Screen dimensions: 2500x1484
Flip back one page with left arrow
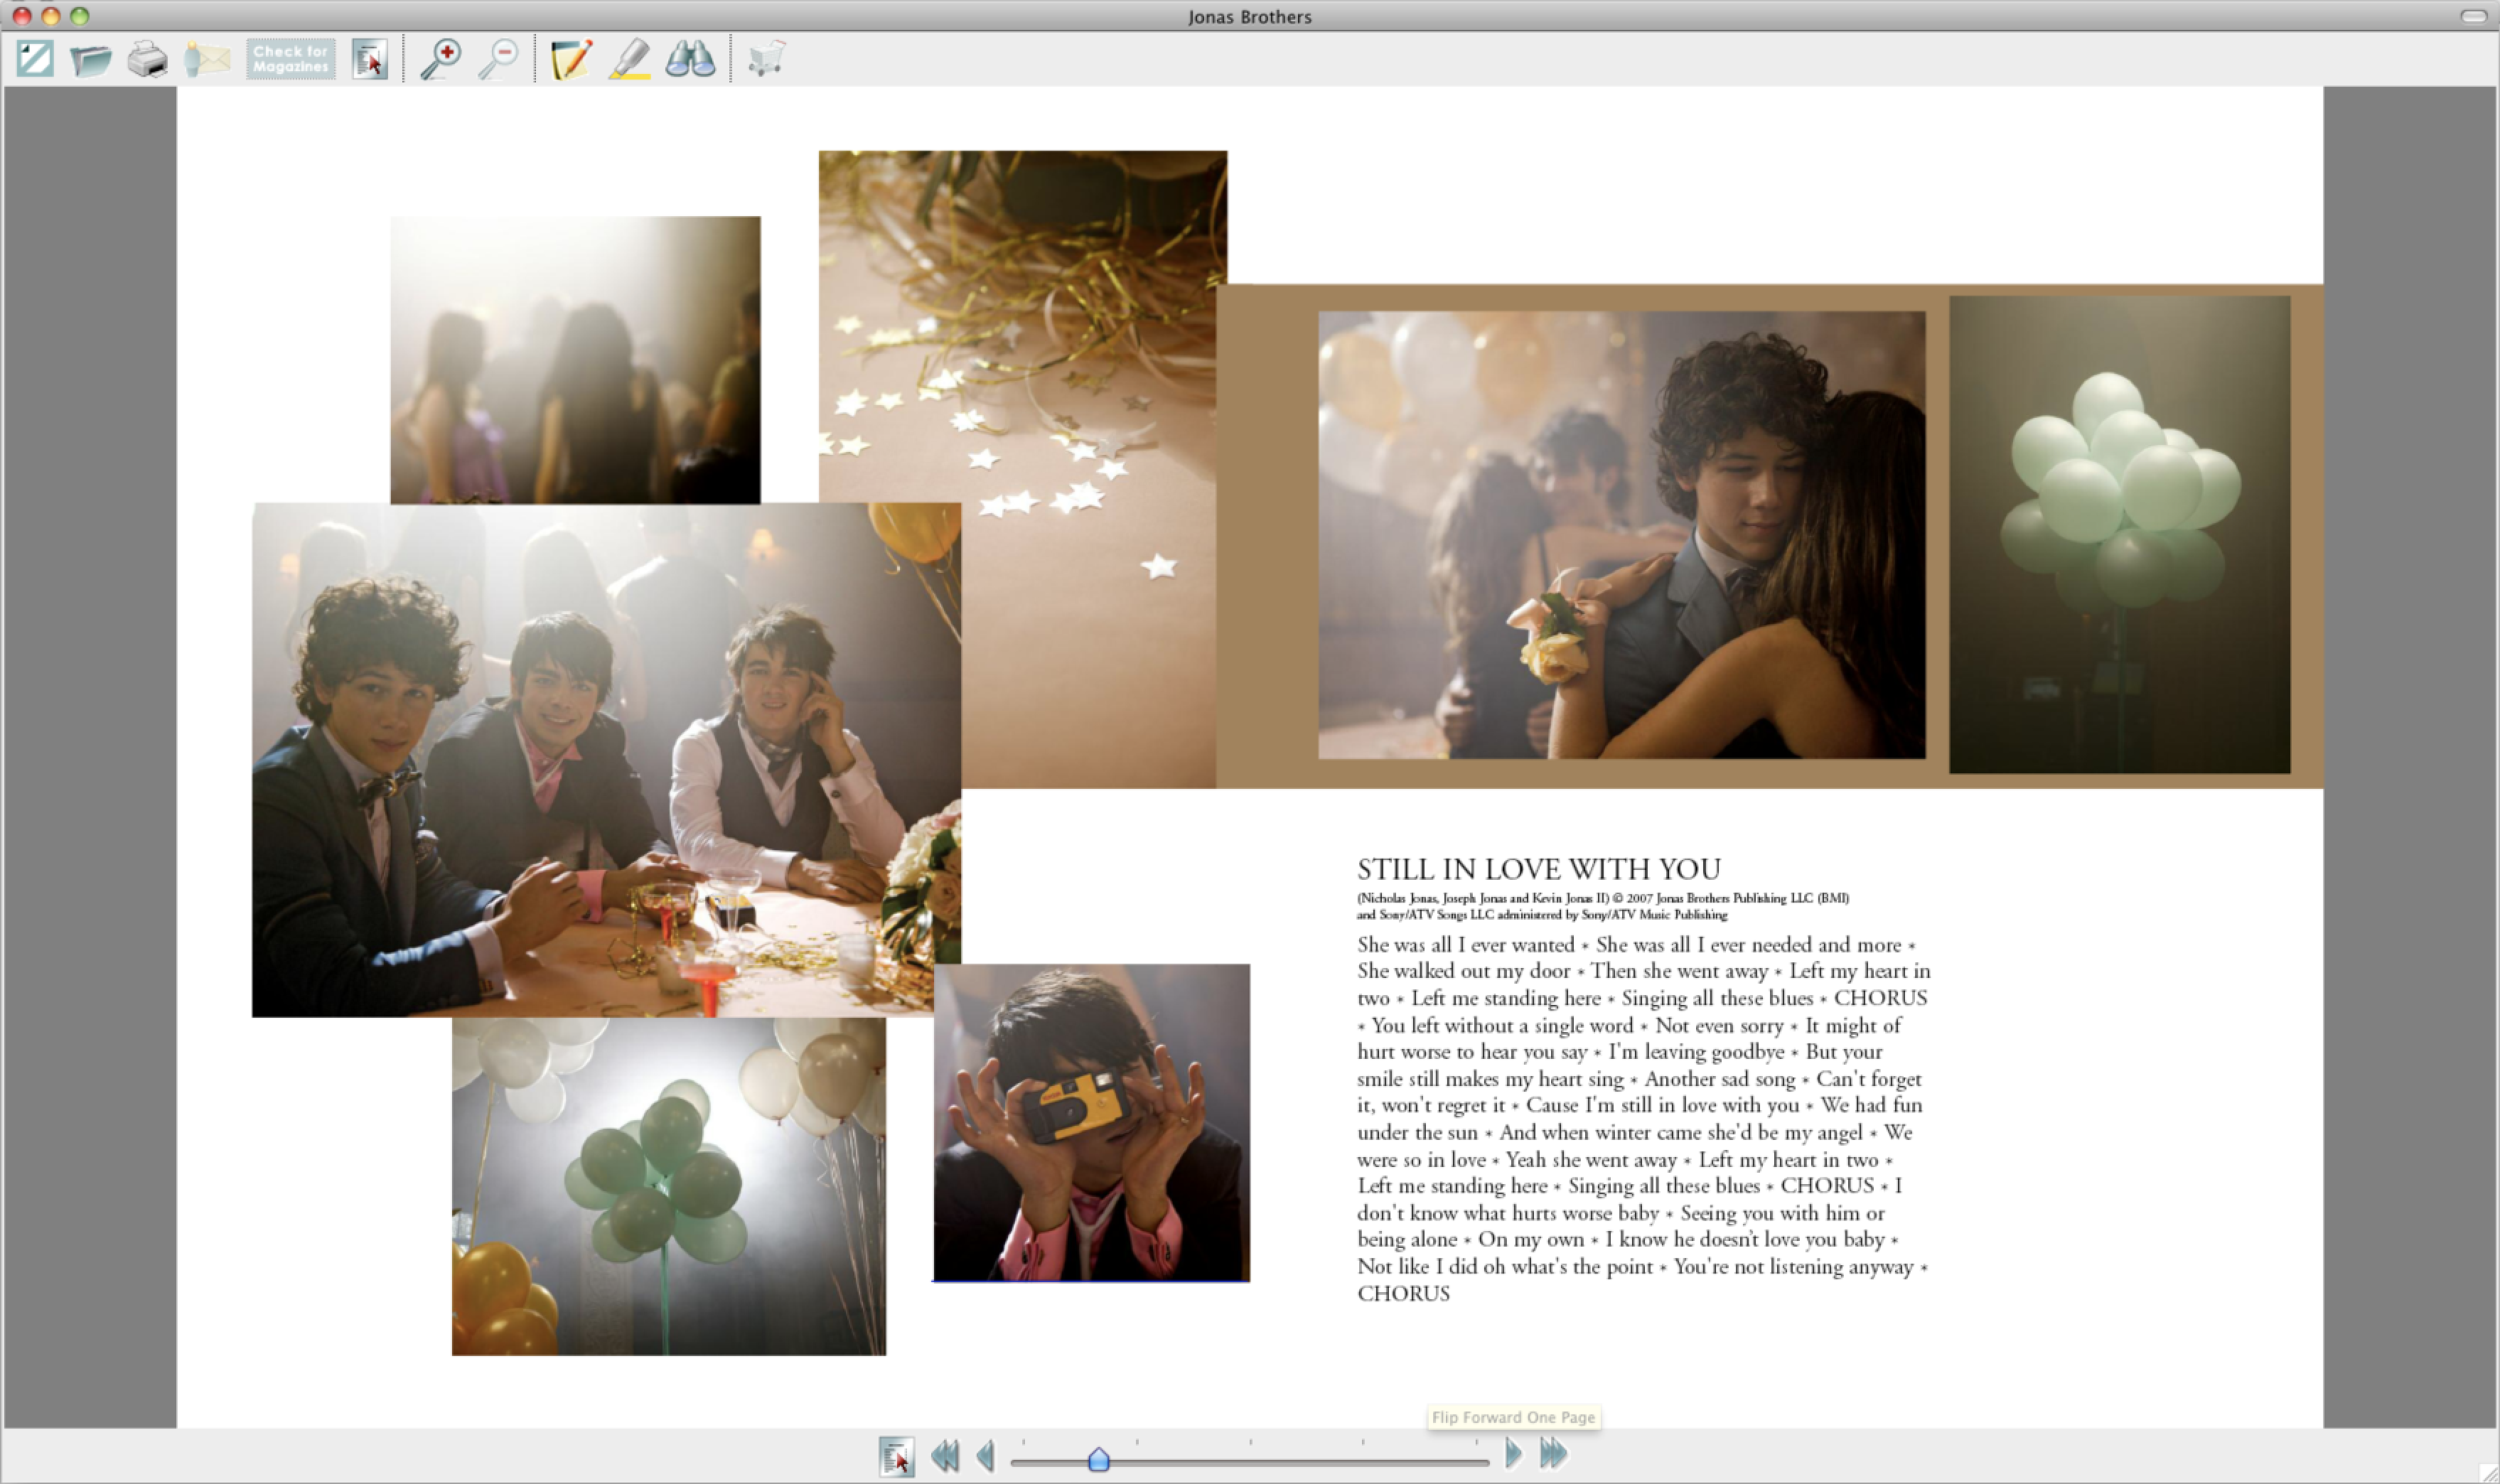click(x=985, y=1455)
